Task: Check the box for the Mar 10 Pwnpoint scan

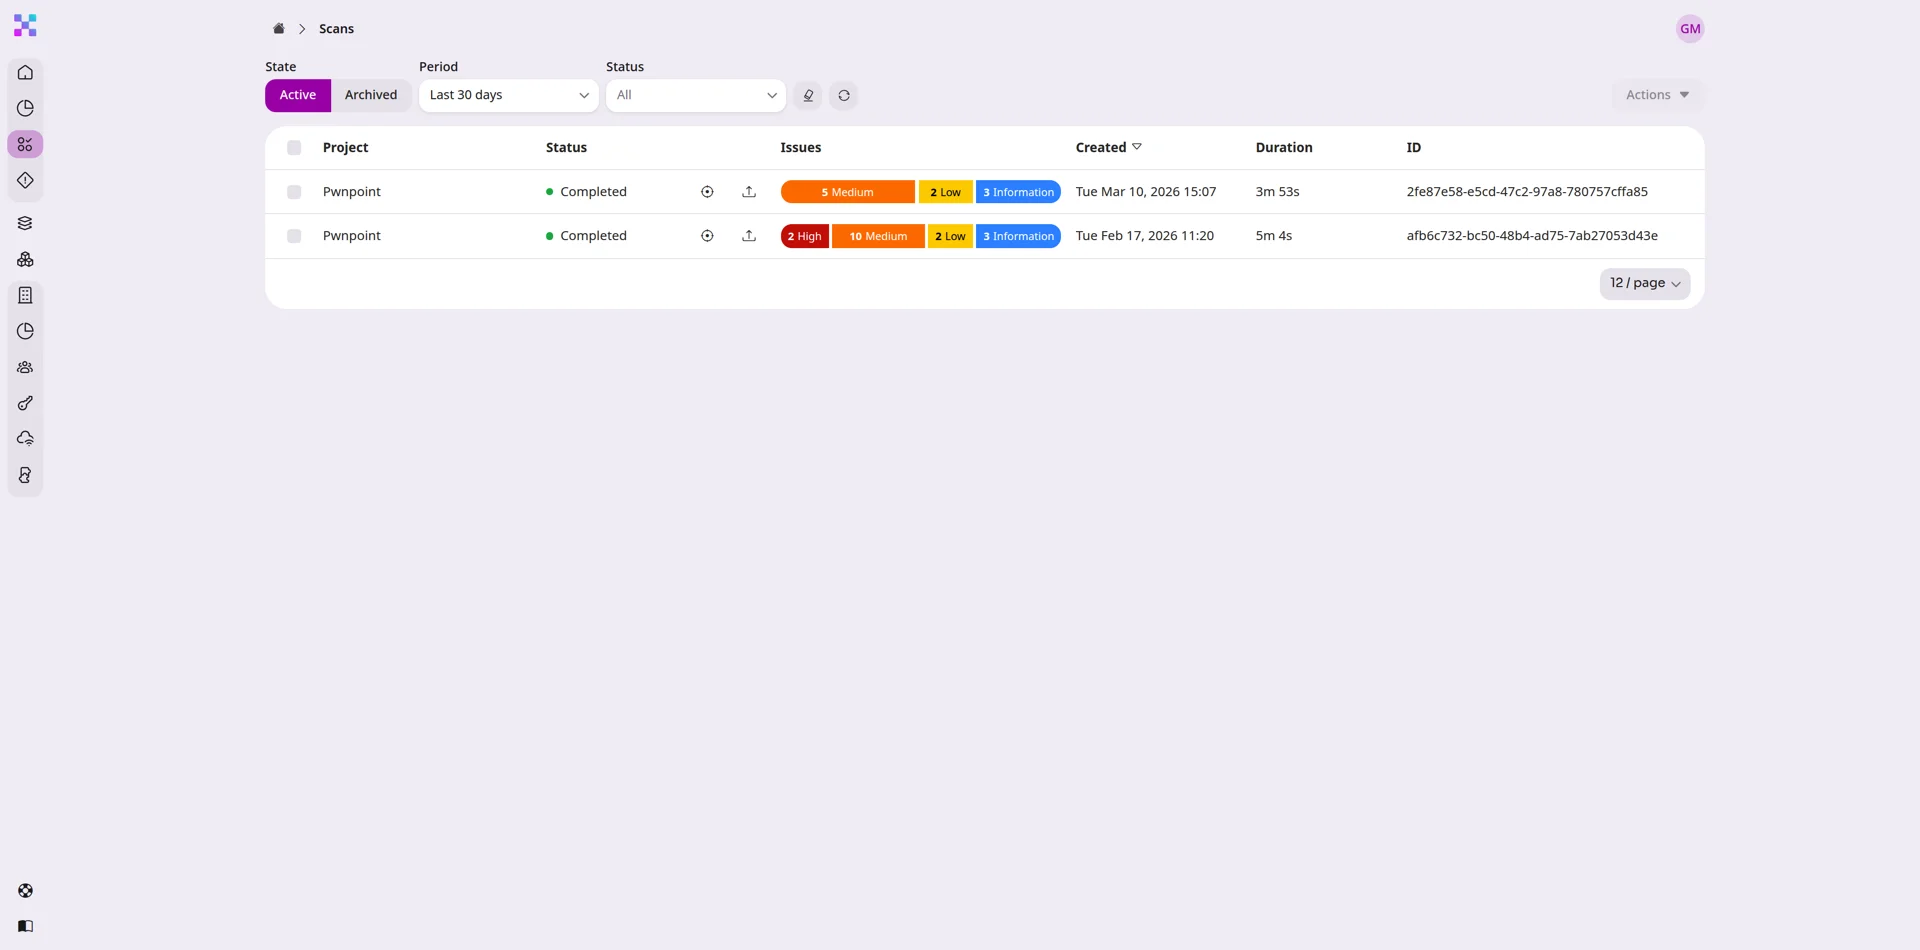Action: point(294,192)
